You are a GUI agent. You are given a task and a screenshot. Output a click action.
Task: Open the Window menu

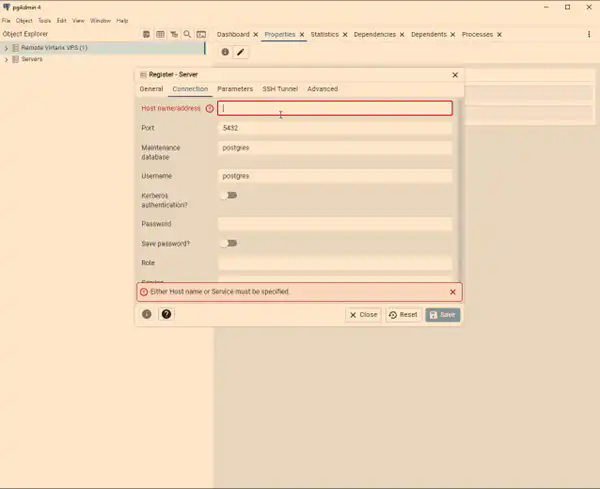click(101, 21)
